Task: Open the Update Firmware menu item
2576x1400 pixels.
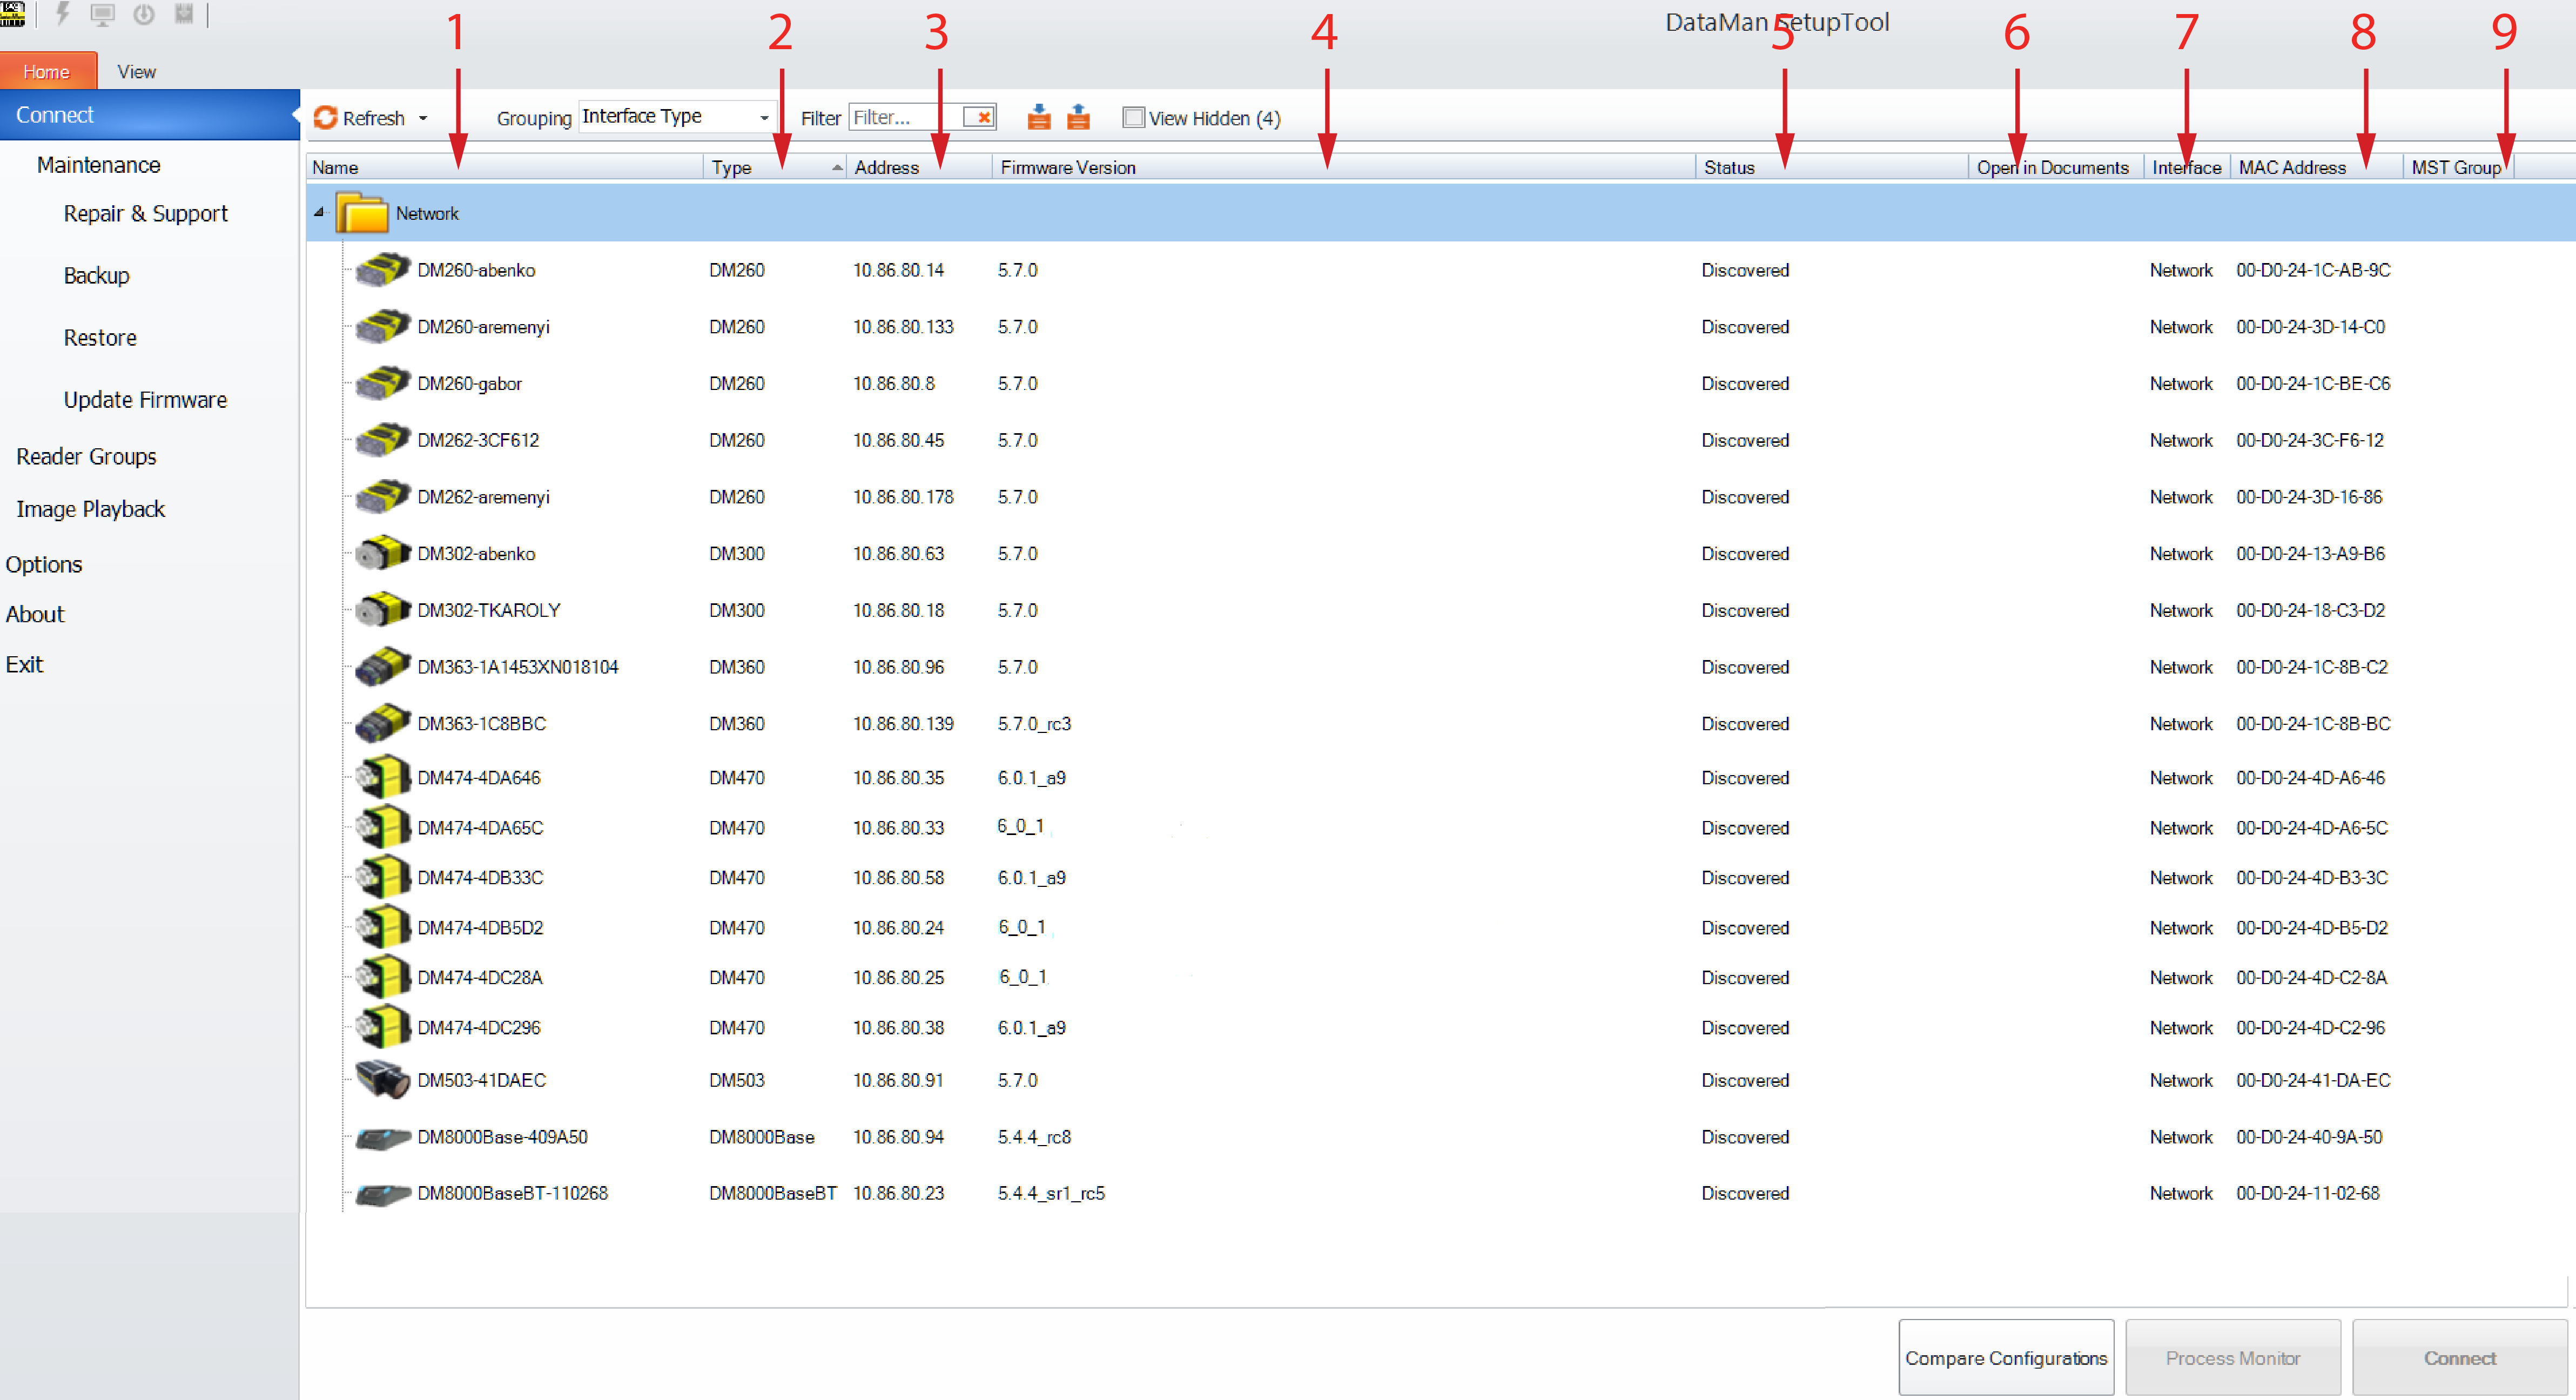Action: (x=145, y=400)
